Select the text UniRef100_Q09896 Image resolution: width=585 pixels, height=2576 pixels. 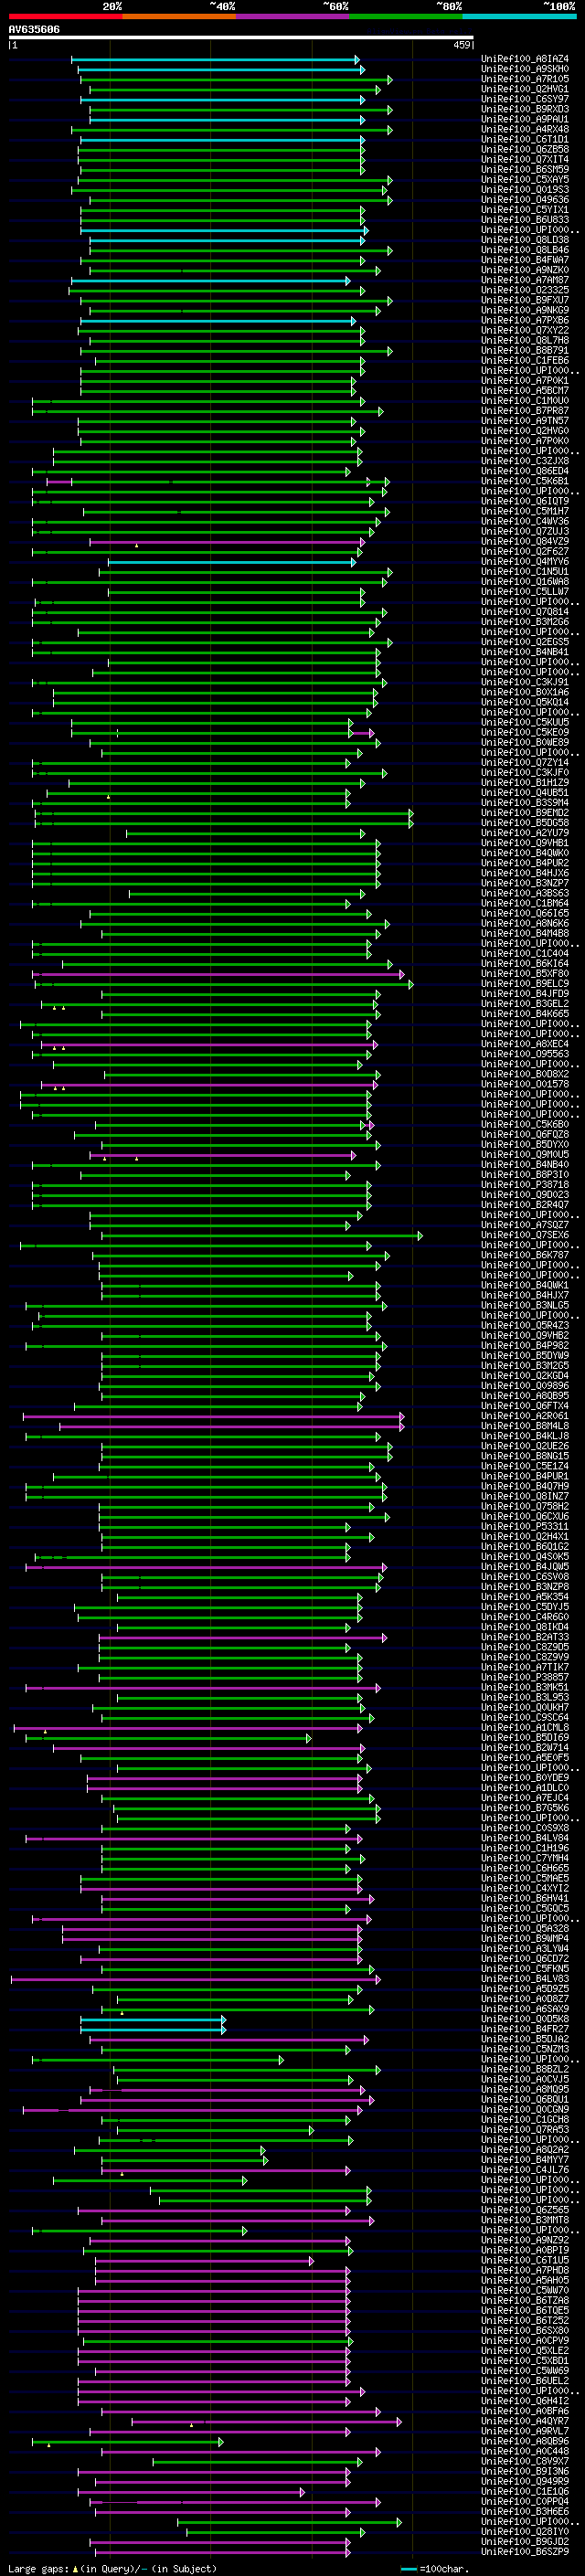click(525, 1386)
